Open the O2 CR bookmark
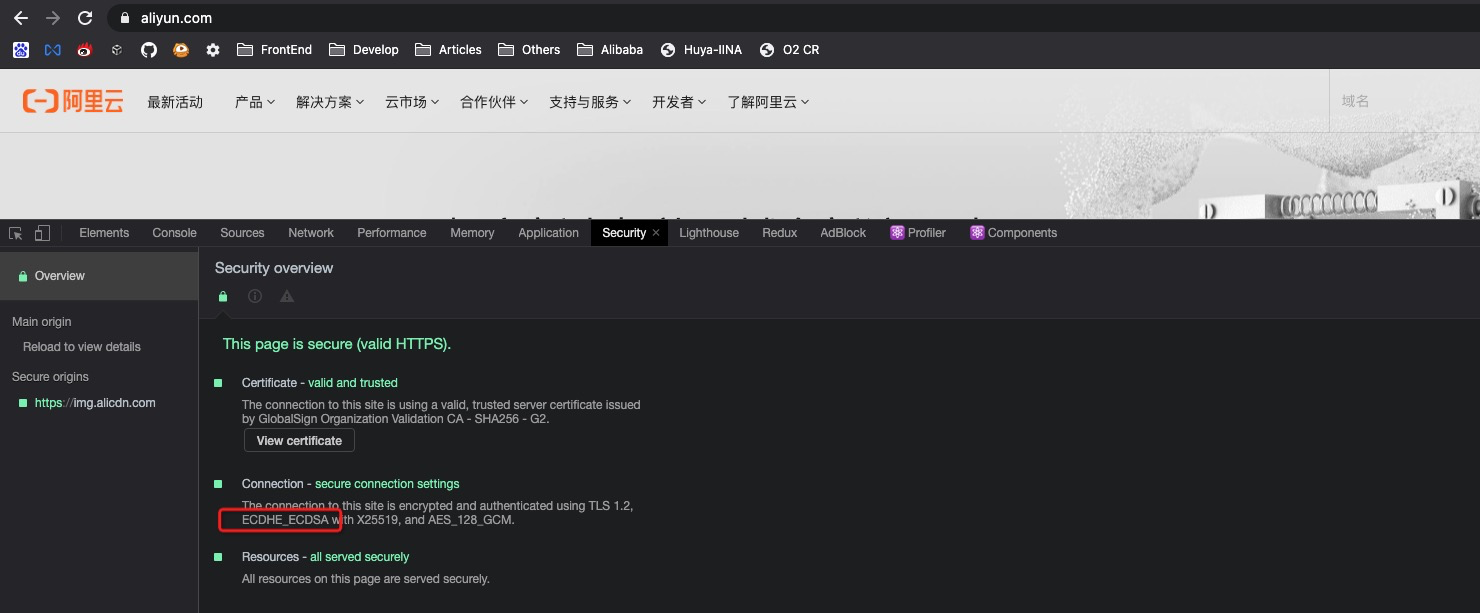The width and height of the screenshot is (1480, 613). coord(789,49)
